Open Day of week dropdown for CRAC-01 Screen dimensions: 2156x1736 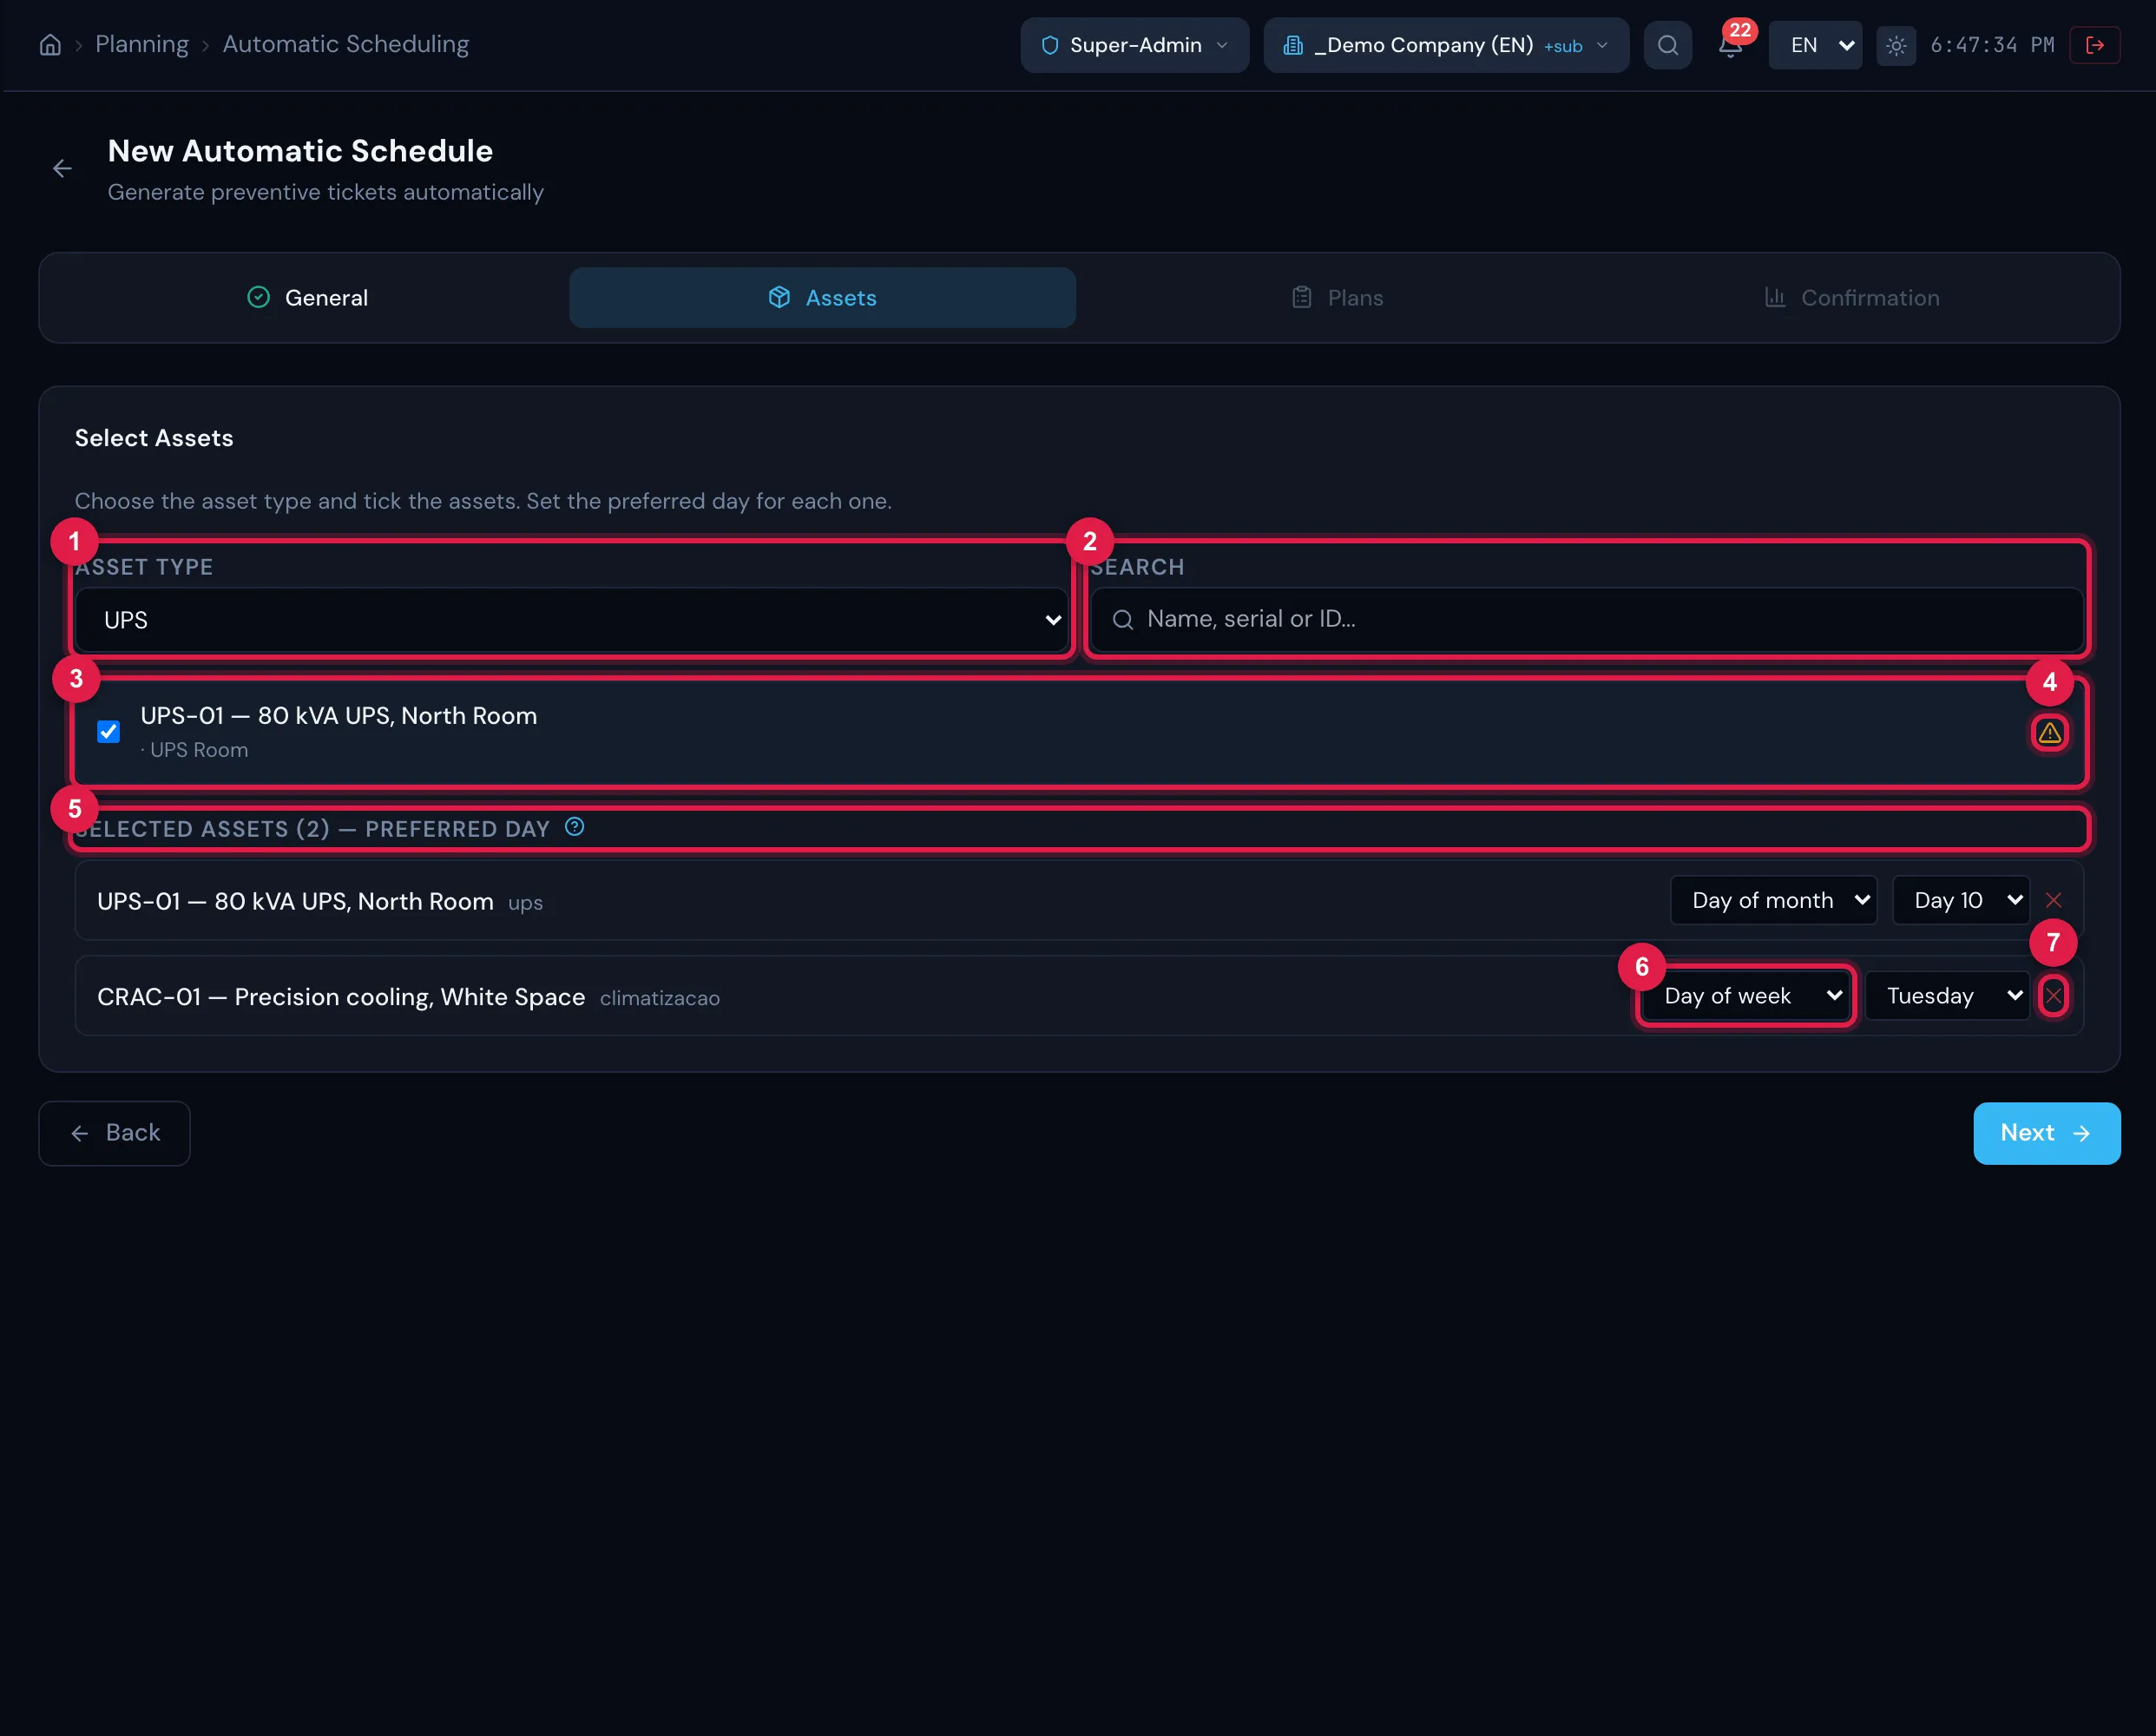pos(1746,996)
